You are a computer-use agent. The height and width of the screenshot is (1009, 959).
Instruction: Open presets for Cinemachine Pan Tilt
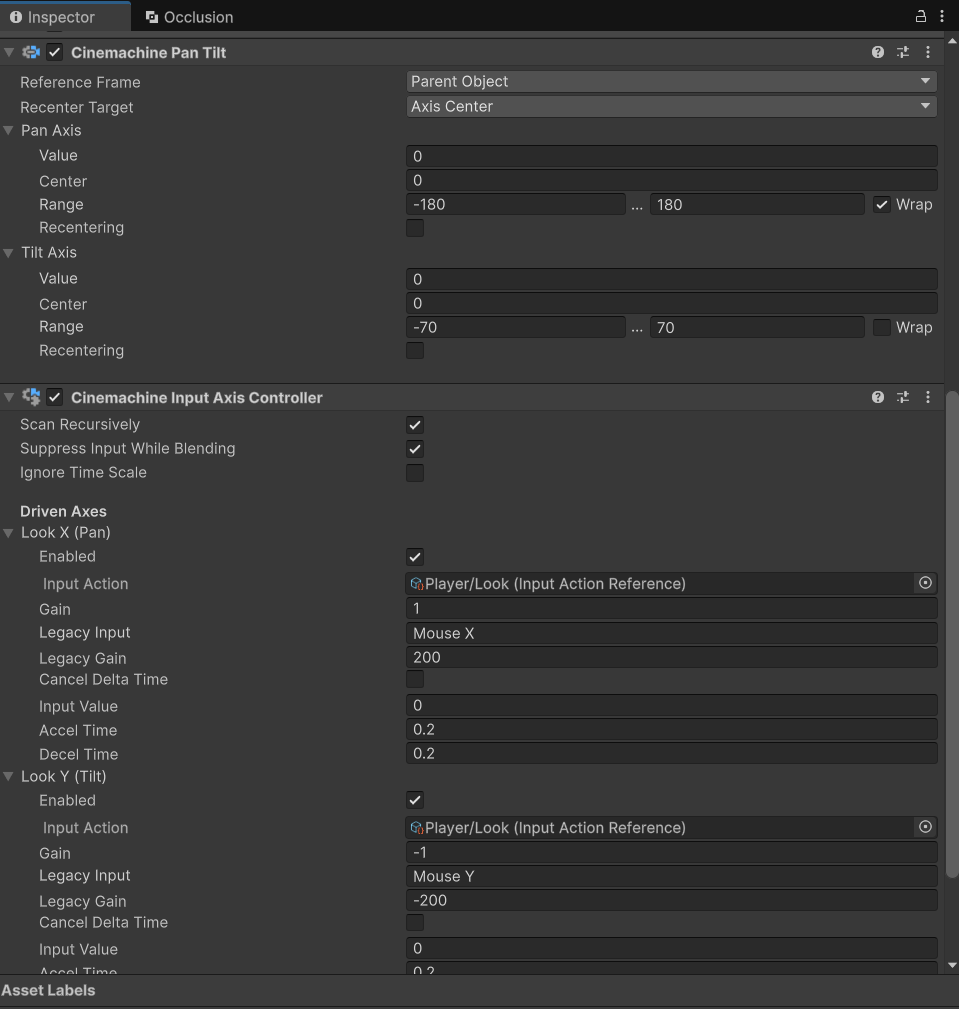point(902,51)
